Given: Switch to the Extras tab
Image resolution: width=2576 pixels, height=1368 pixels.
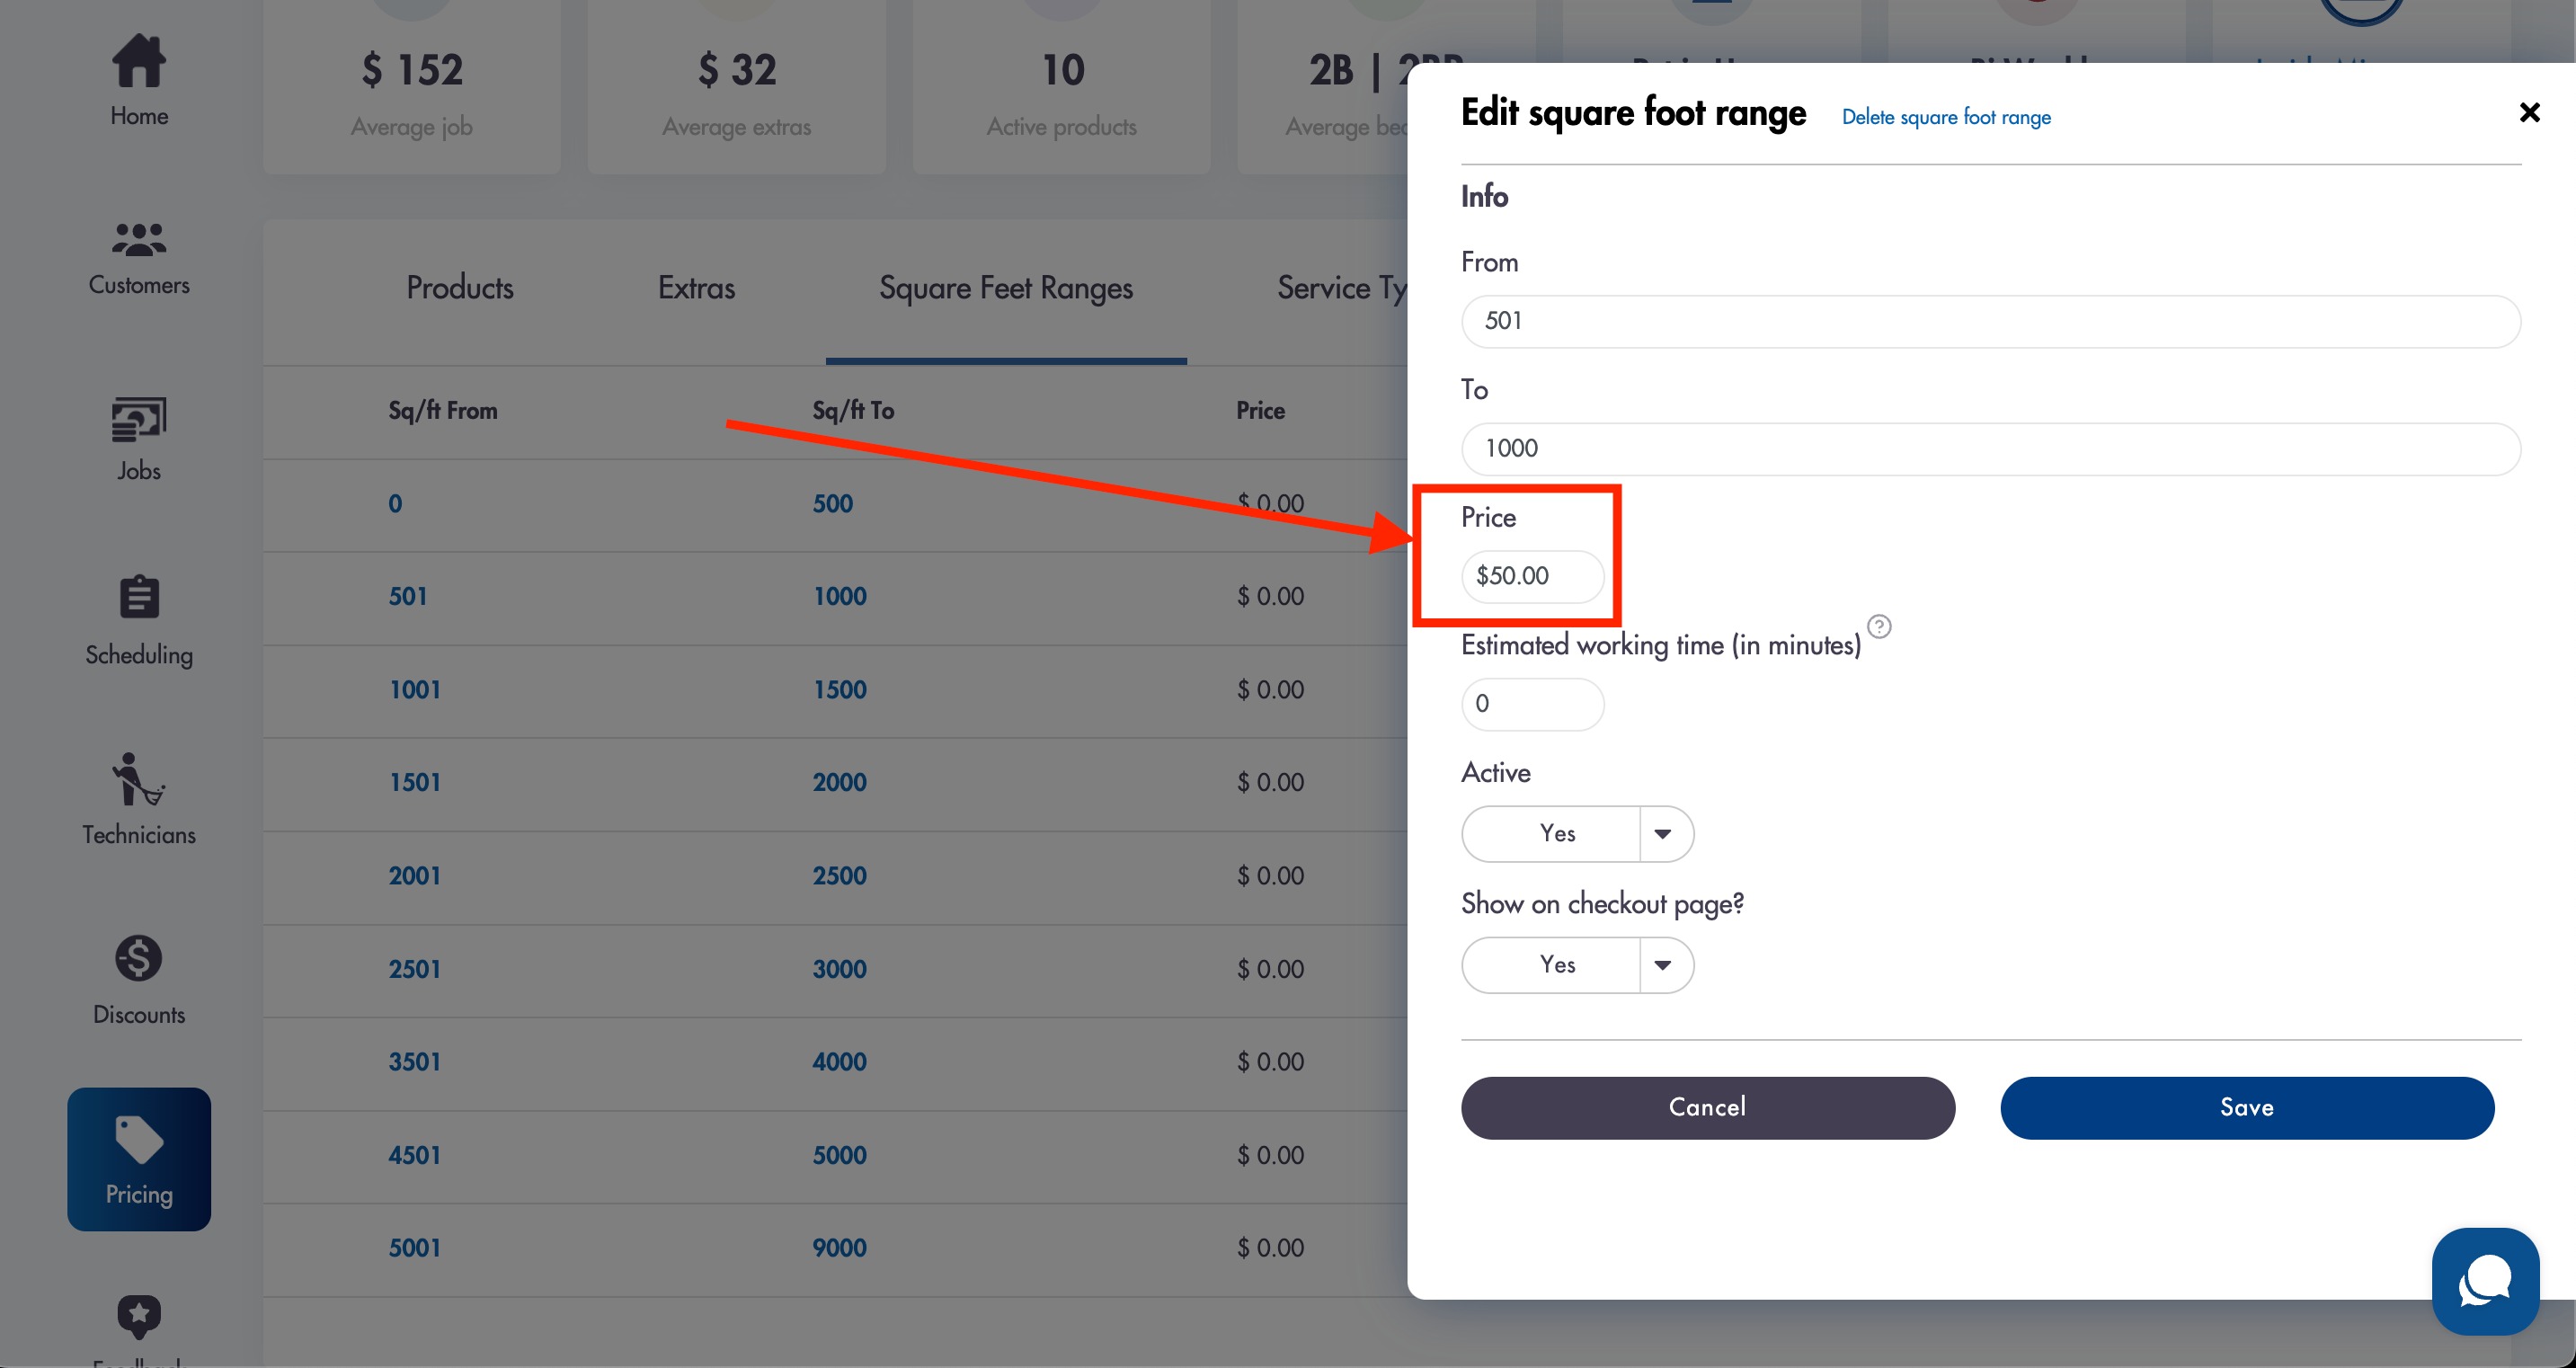Looking at the screenshot, I should [696, 288].
